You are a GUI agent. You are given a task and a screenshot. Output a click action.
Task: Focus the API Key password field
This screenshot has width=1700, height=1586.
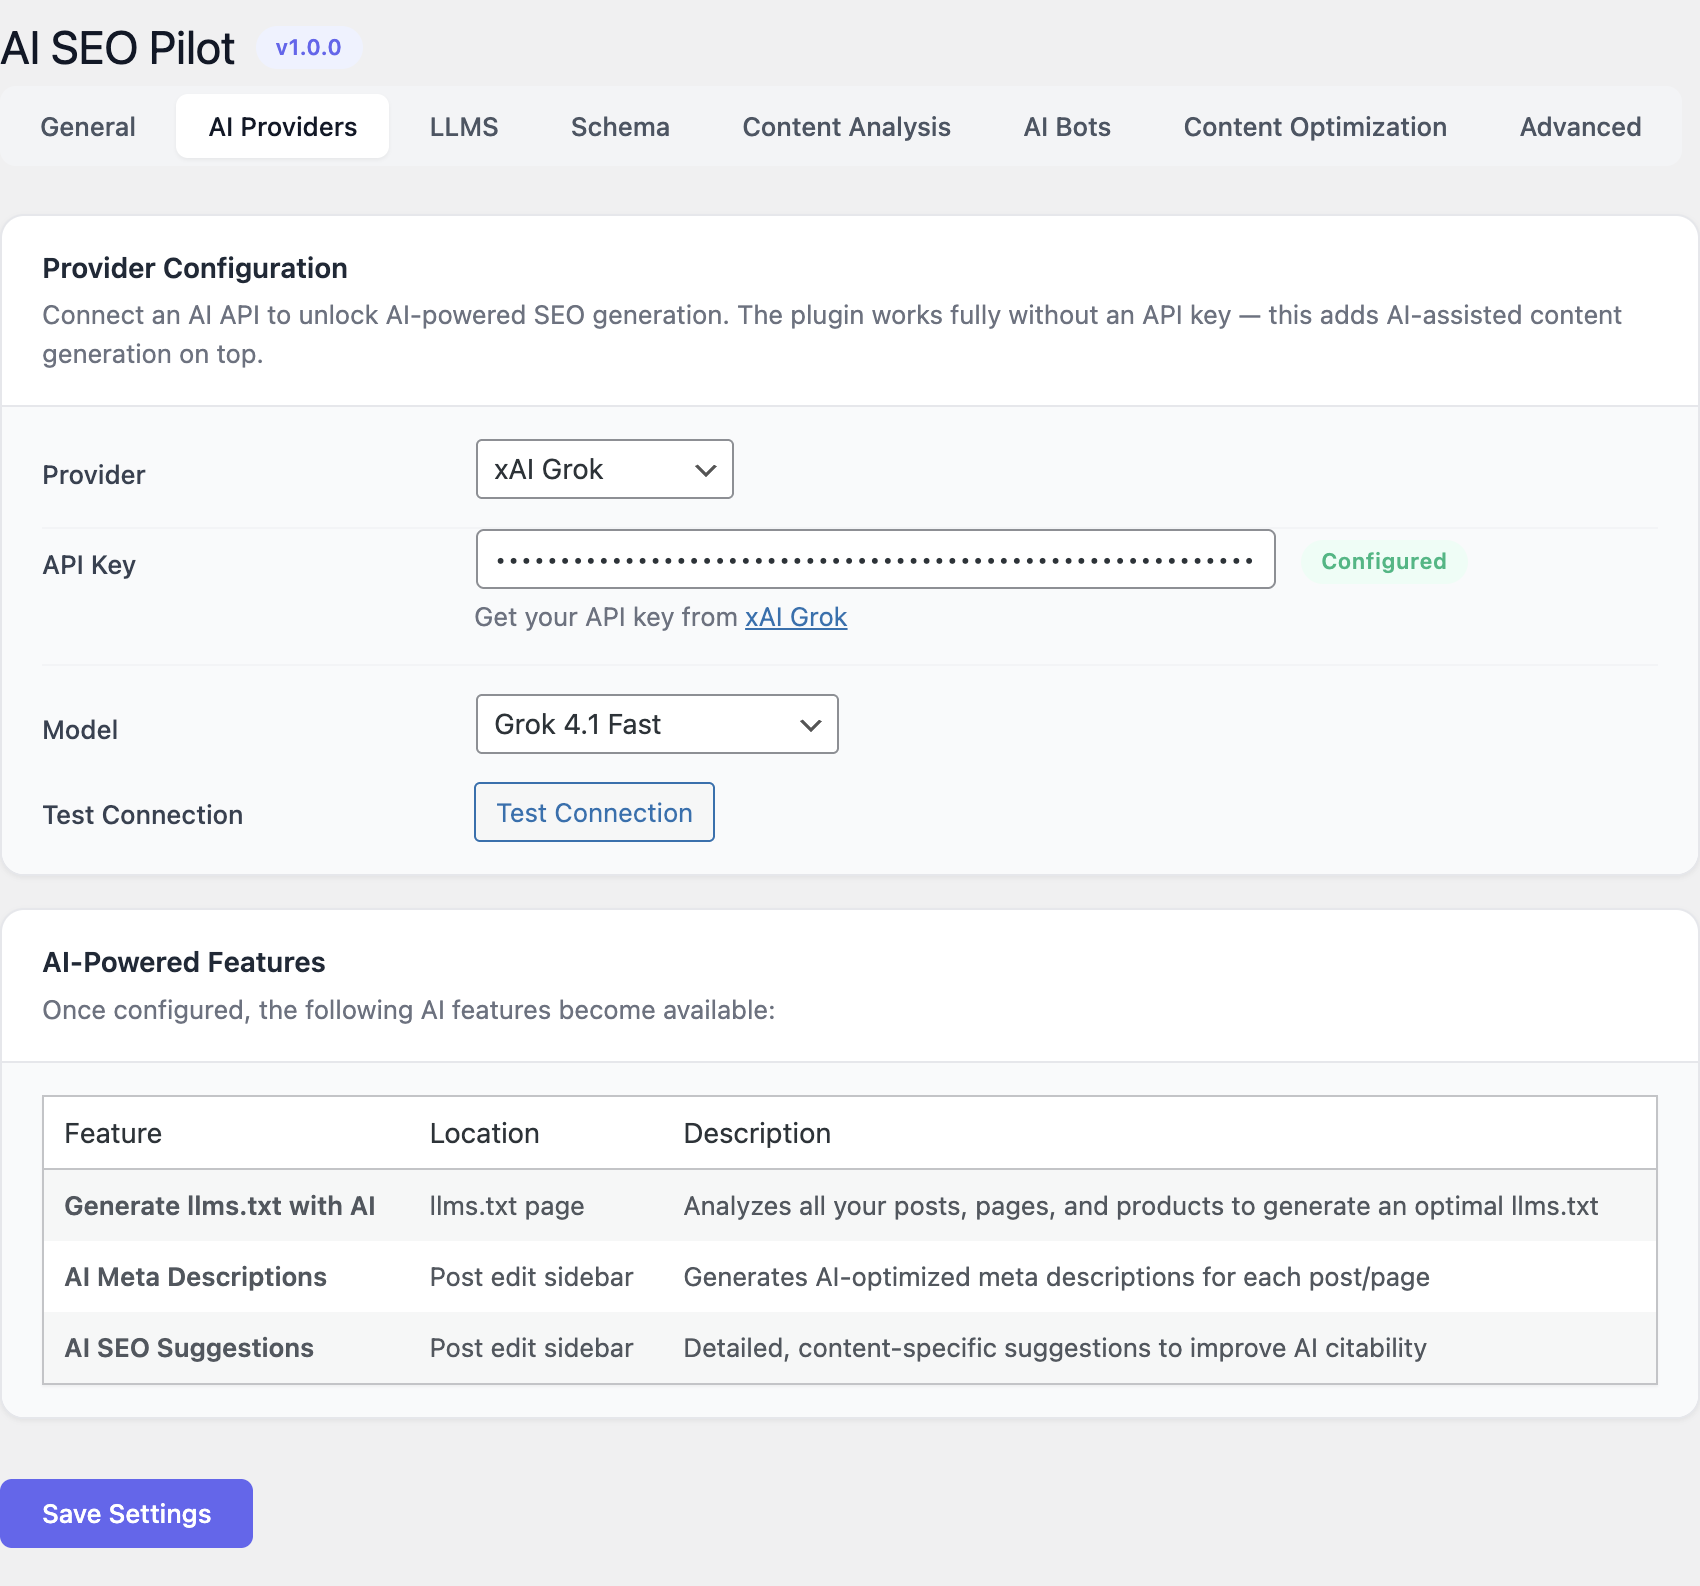875,560
